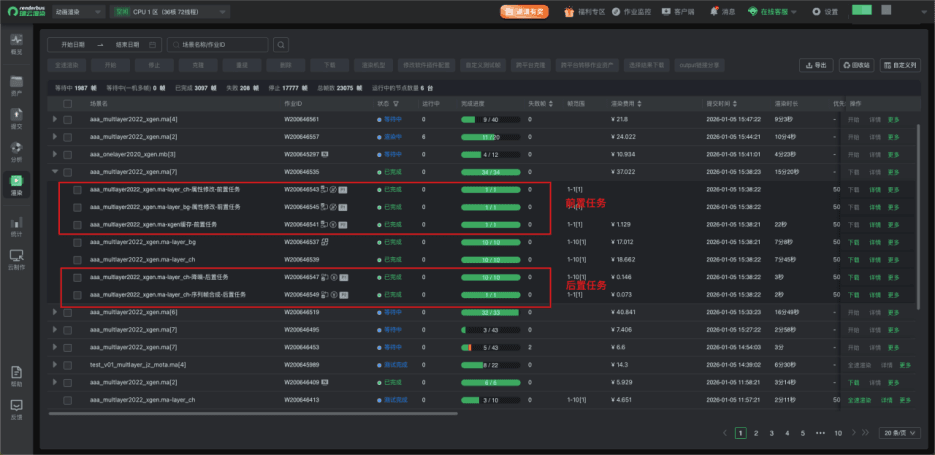
Task: Open the CPU 1区 zone dropdown
Action: (x=167, y=12)
